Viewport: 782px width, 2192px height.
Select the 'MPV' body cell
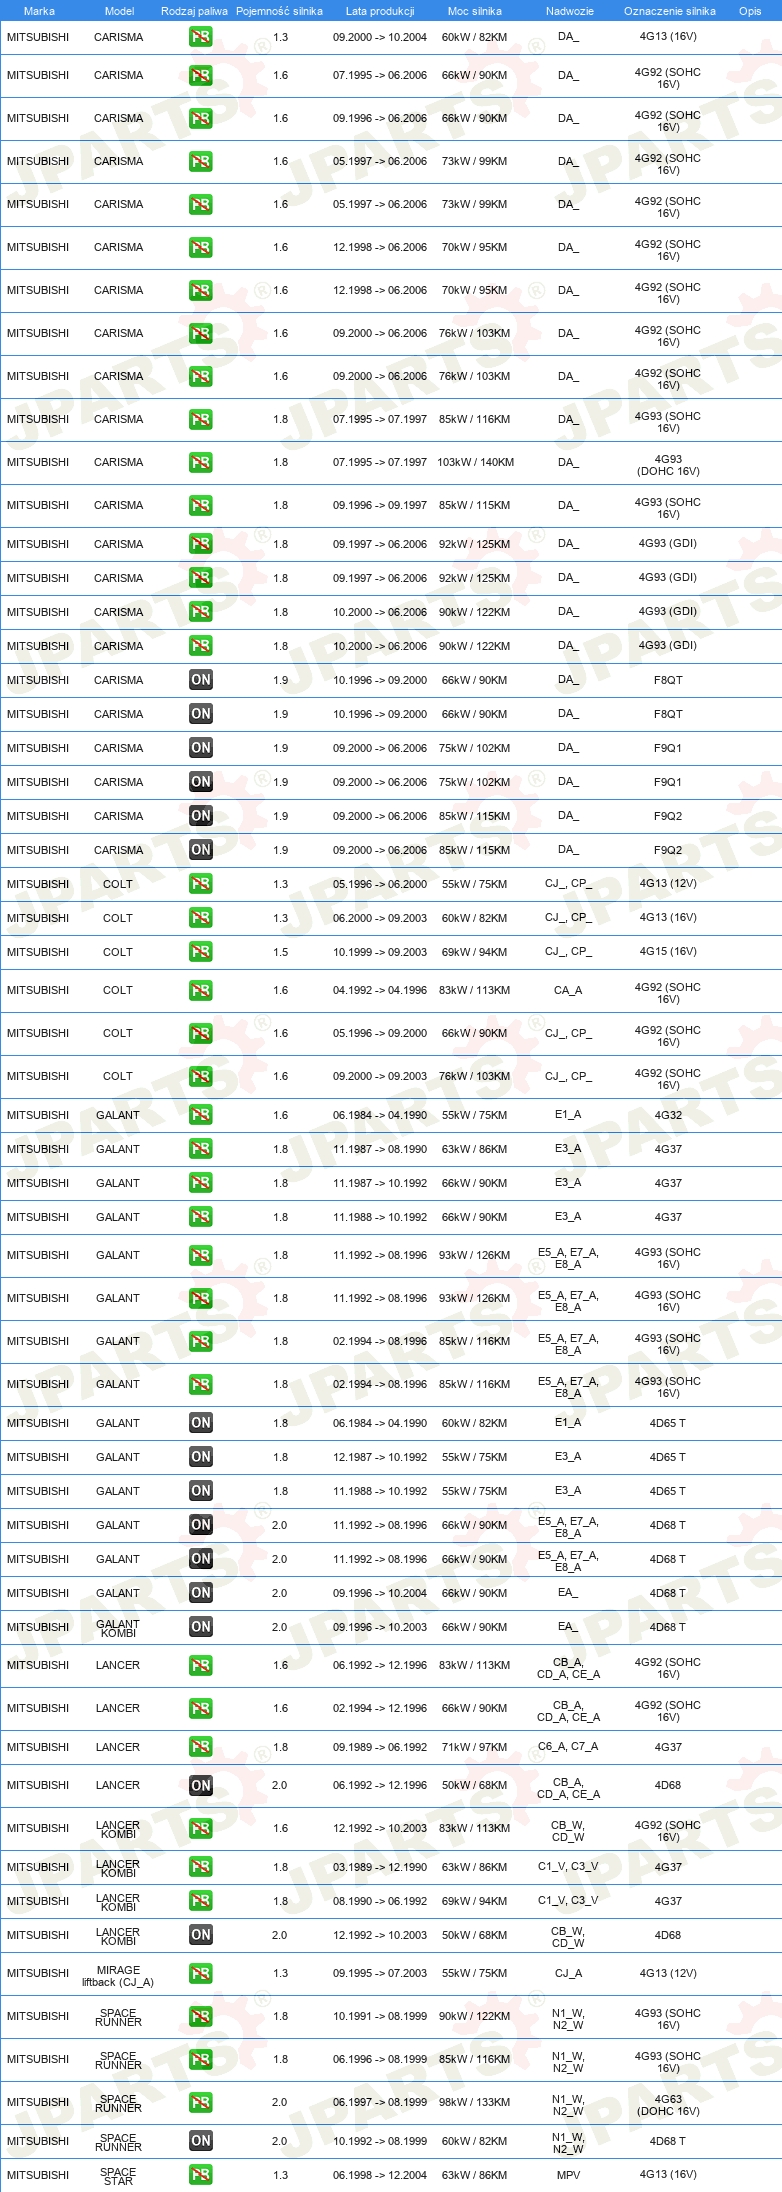568,2175
